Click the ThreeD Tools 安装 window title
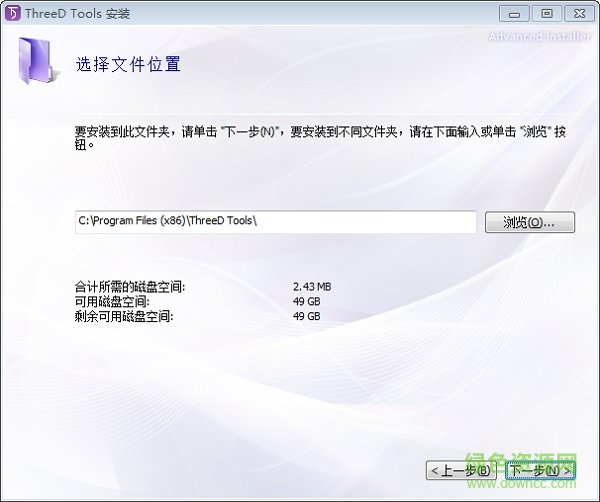 (78, 14)
